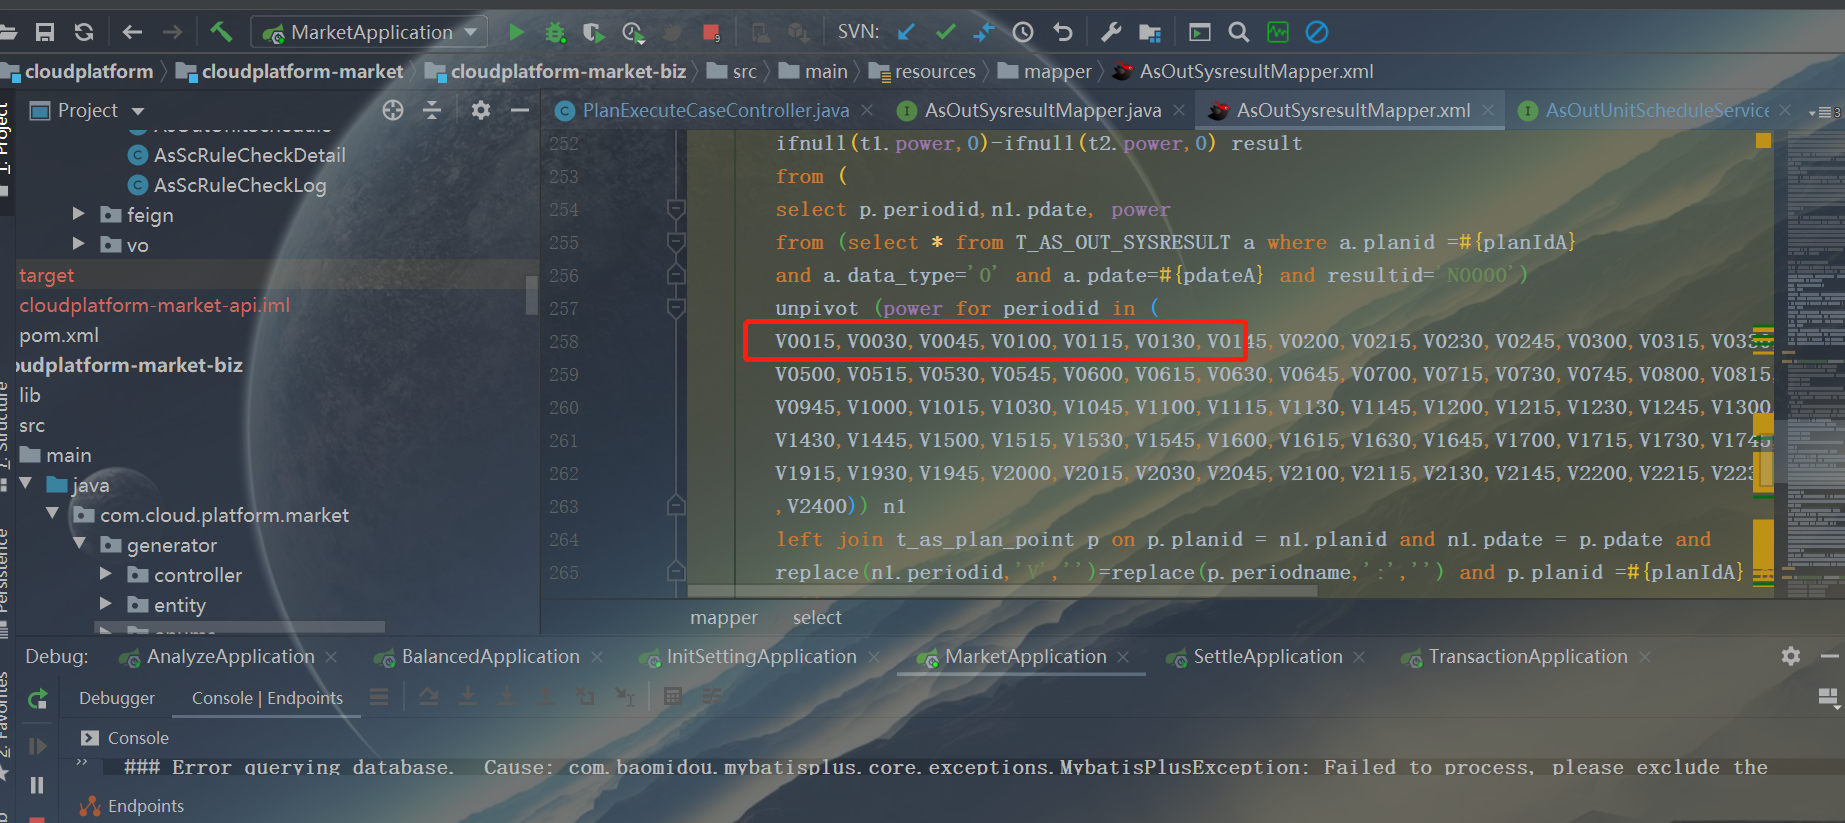The height and width of the screenshot is (823, 1845).
Task: Show SVN history with the clock icon
Action: (x=1023, y=32)
